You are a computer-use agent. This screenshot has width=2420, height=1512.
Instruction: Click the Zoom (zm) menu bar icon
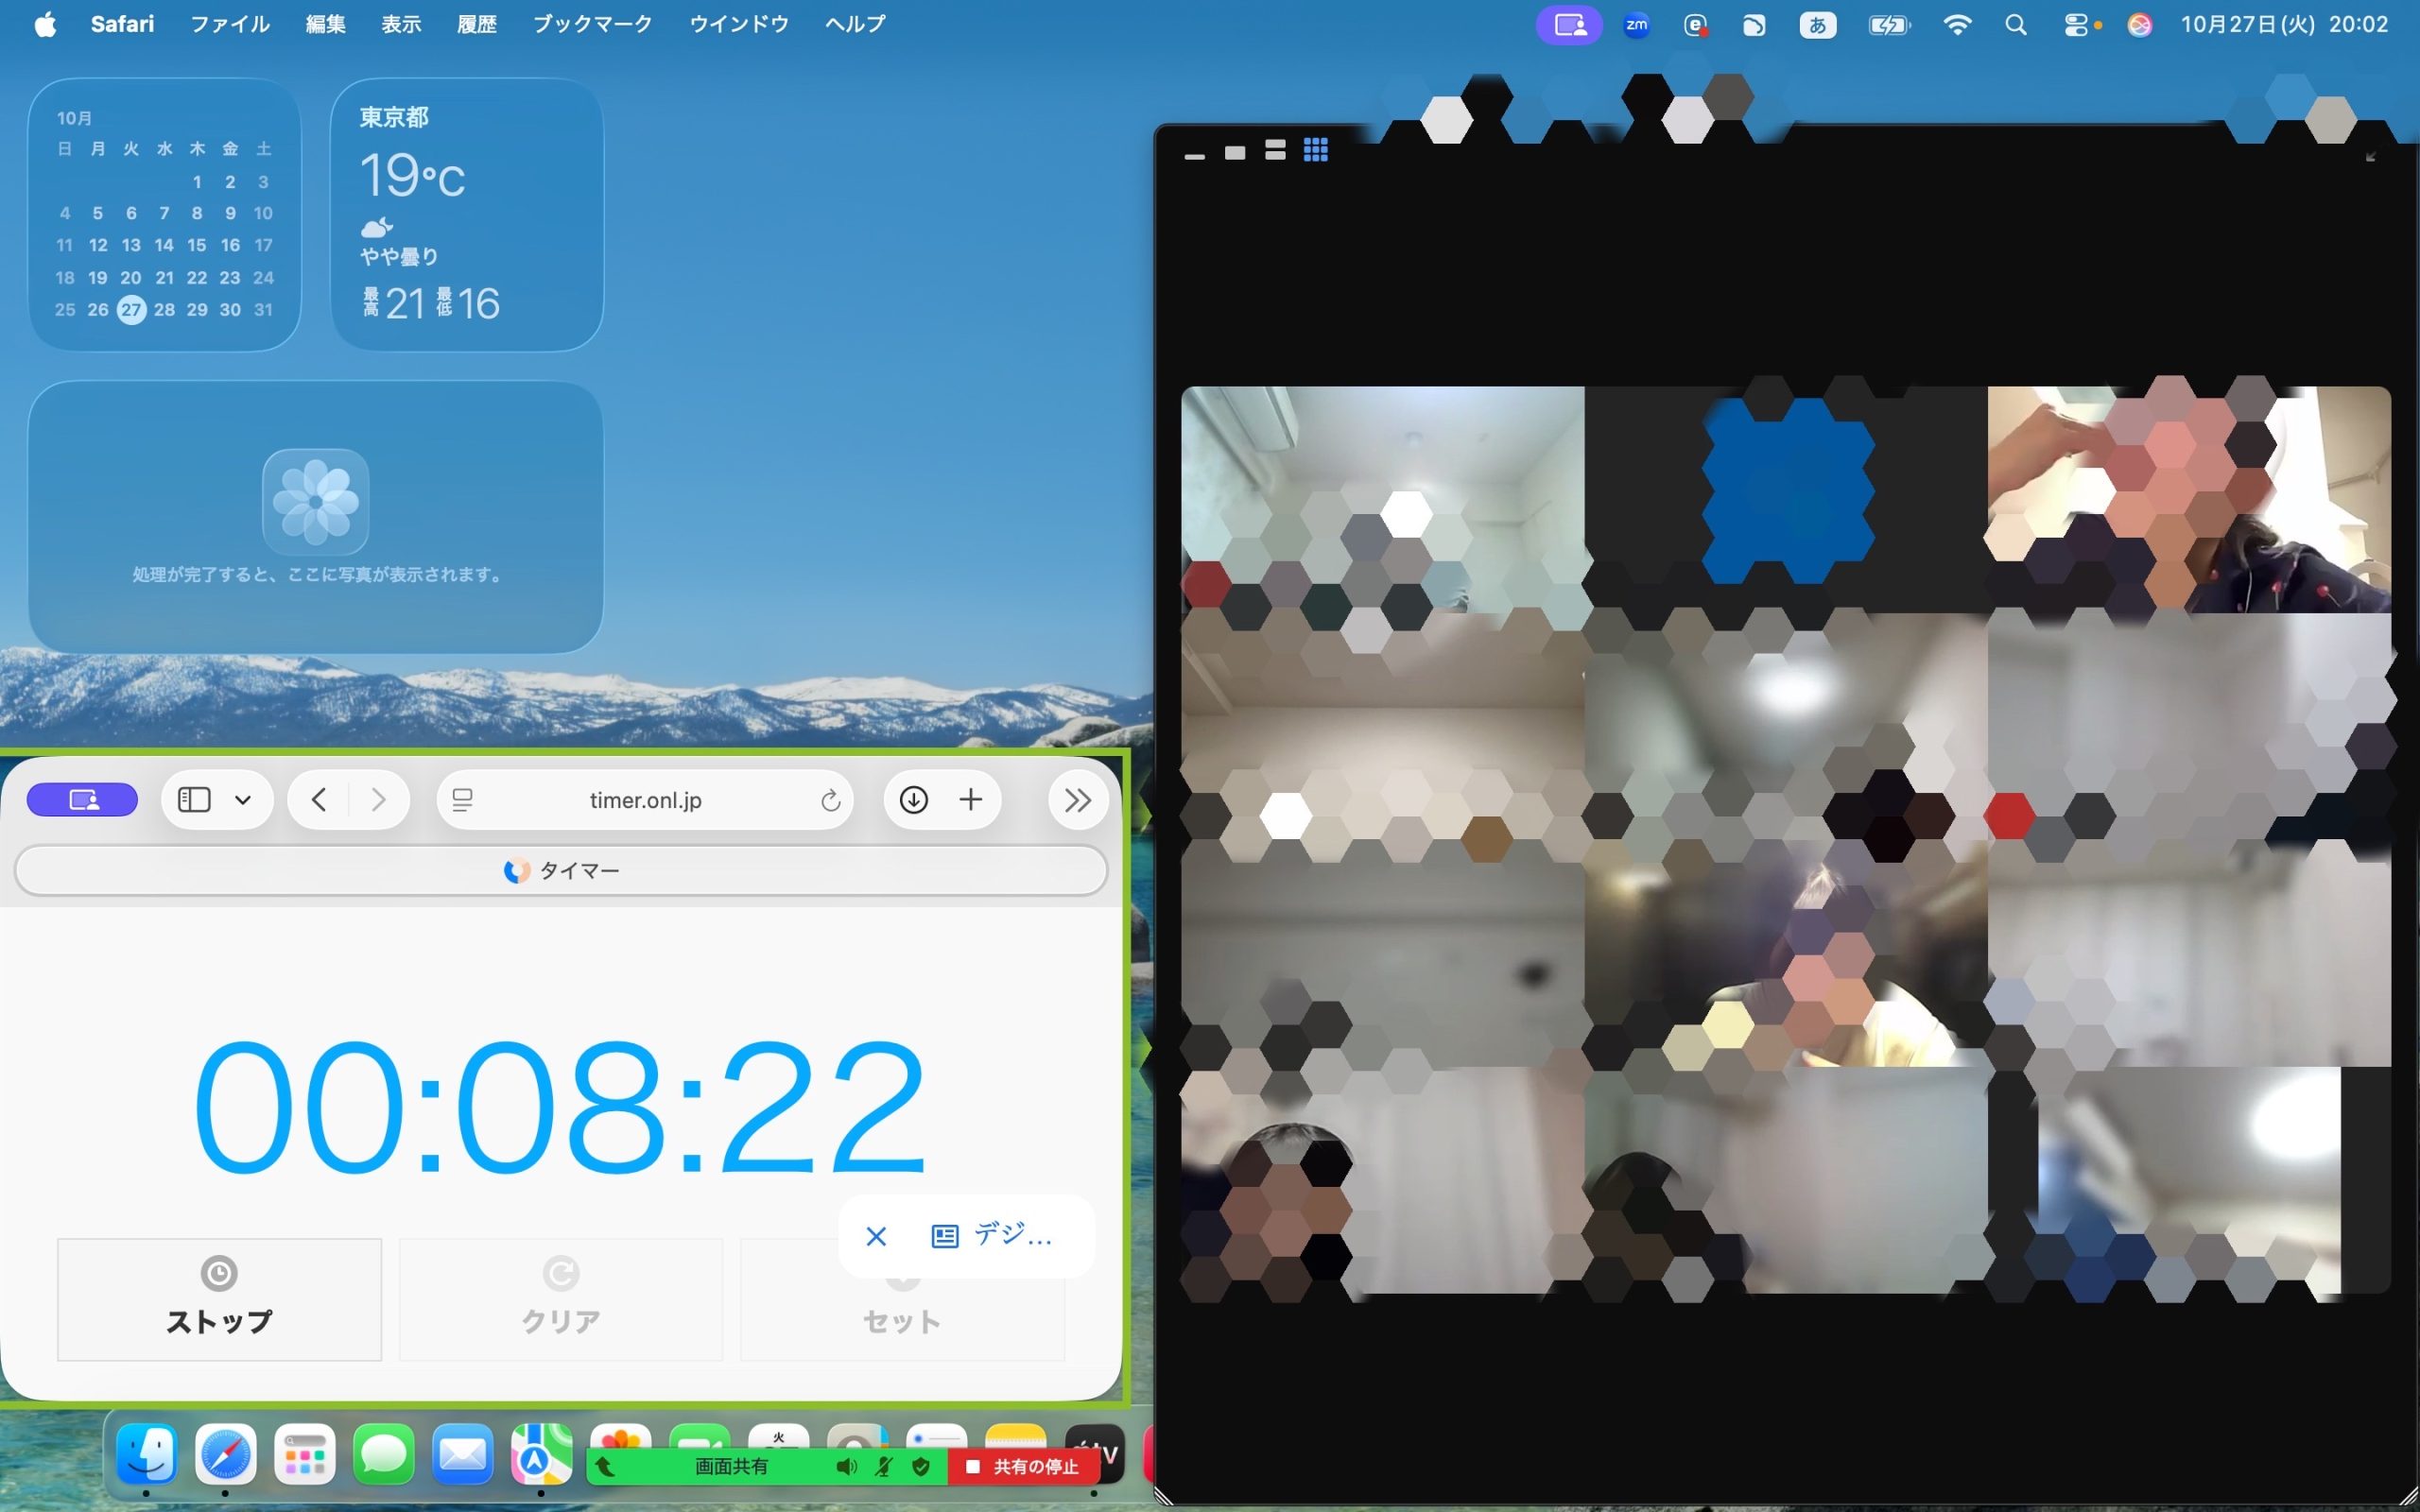[x=1636, y=25]
